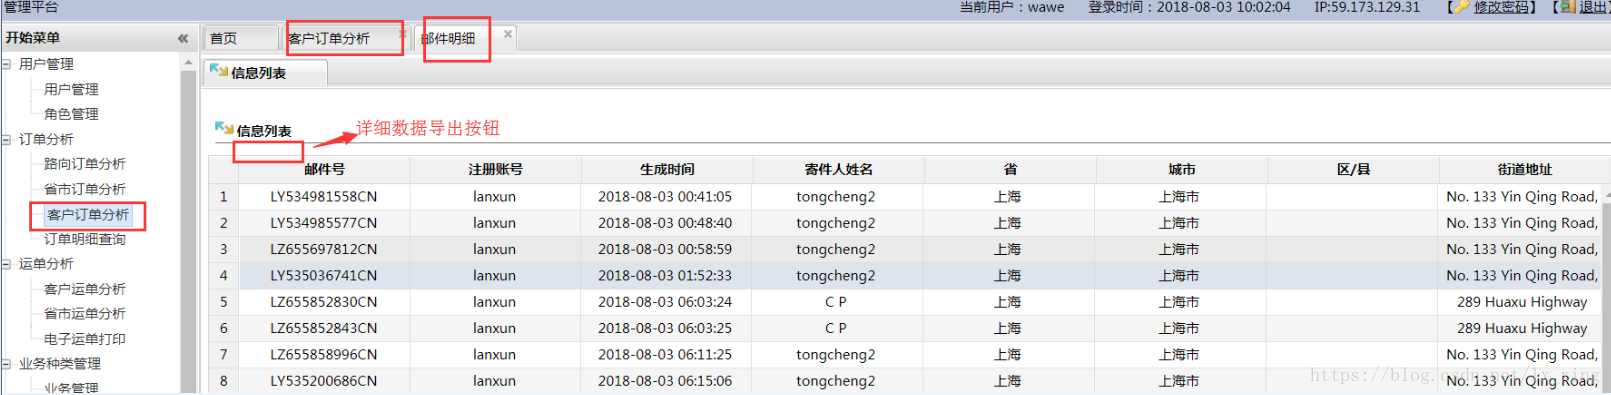This screenshot has width=1611, height=395.
Task: Open 省市订单分析 in the sidebar
Action: (x=85, y=189)
